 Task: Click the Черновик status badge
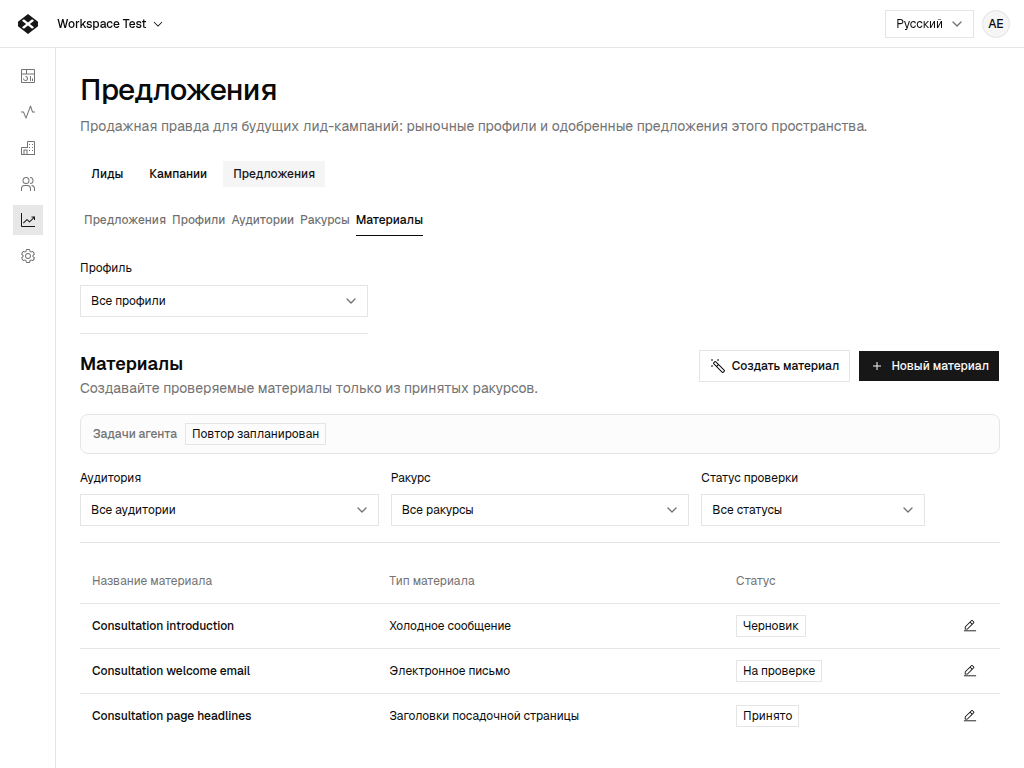(771, 626)
